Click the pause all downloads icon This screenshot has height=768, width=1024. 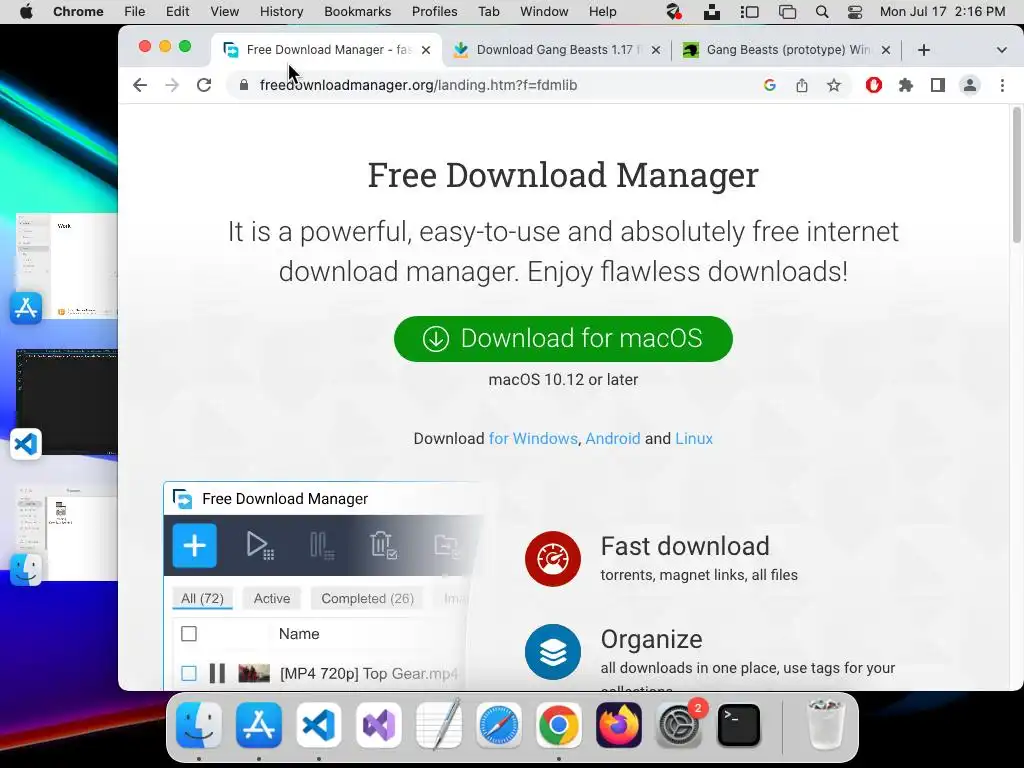pyautogui.click(x=322, y=545)
